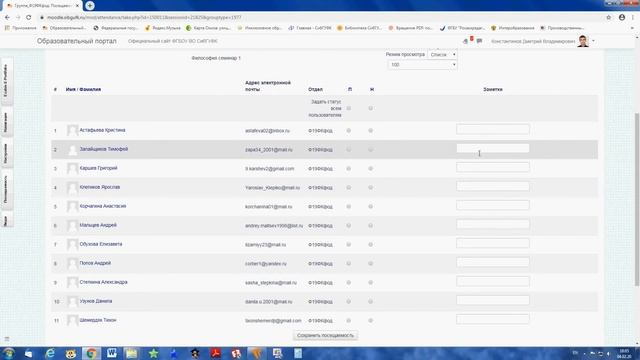Mark Каршев Григорий as П
Image resolution: width=640 pixels, height=360 pixels.
349,169
